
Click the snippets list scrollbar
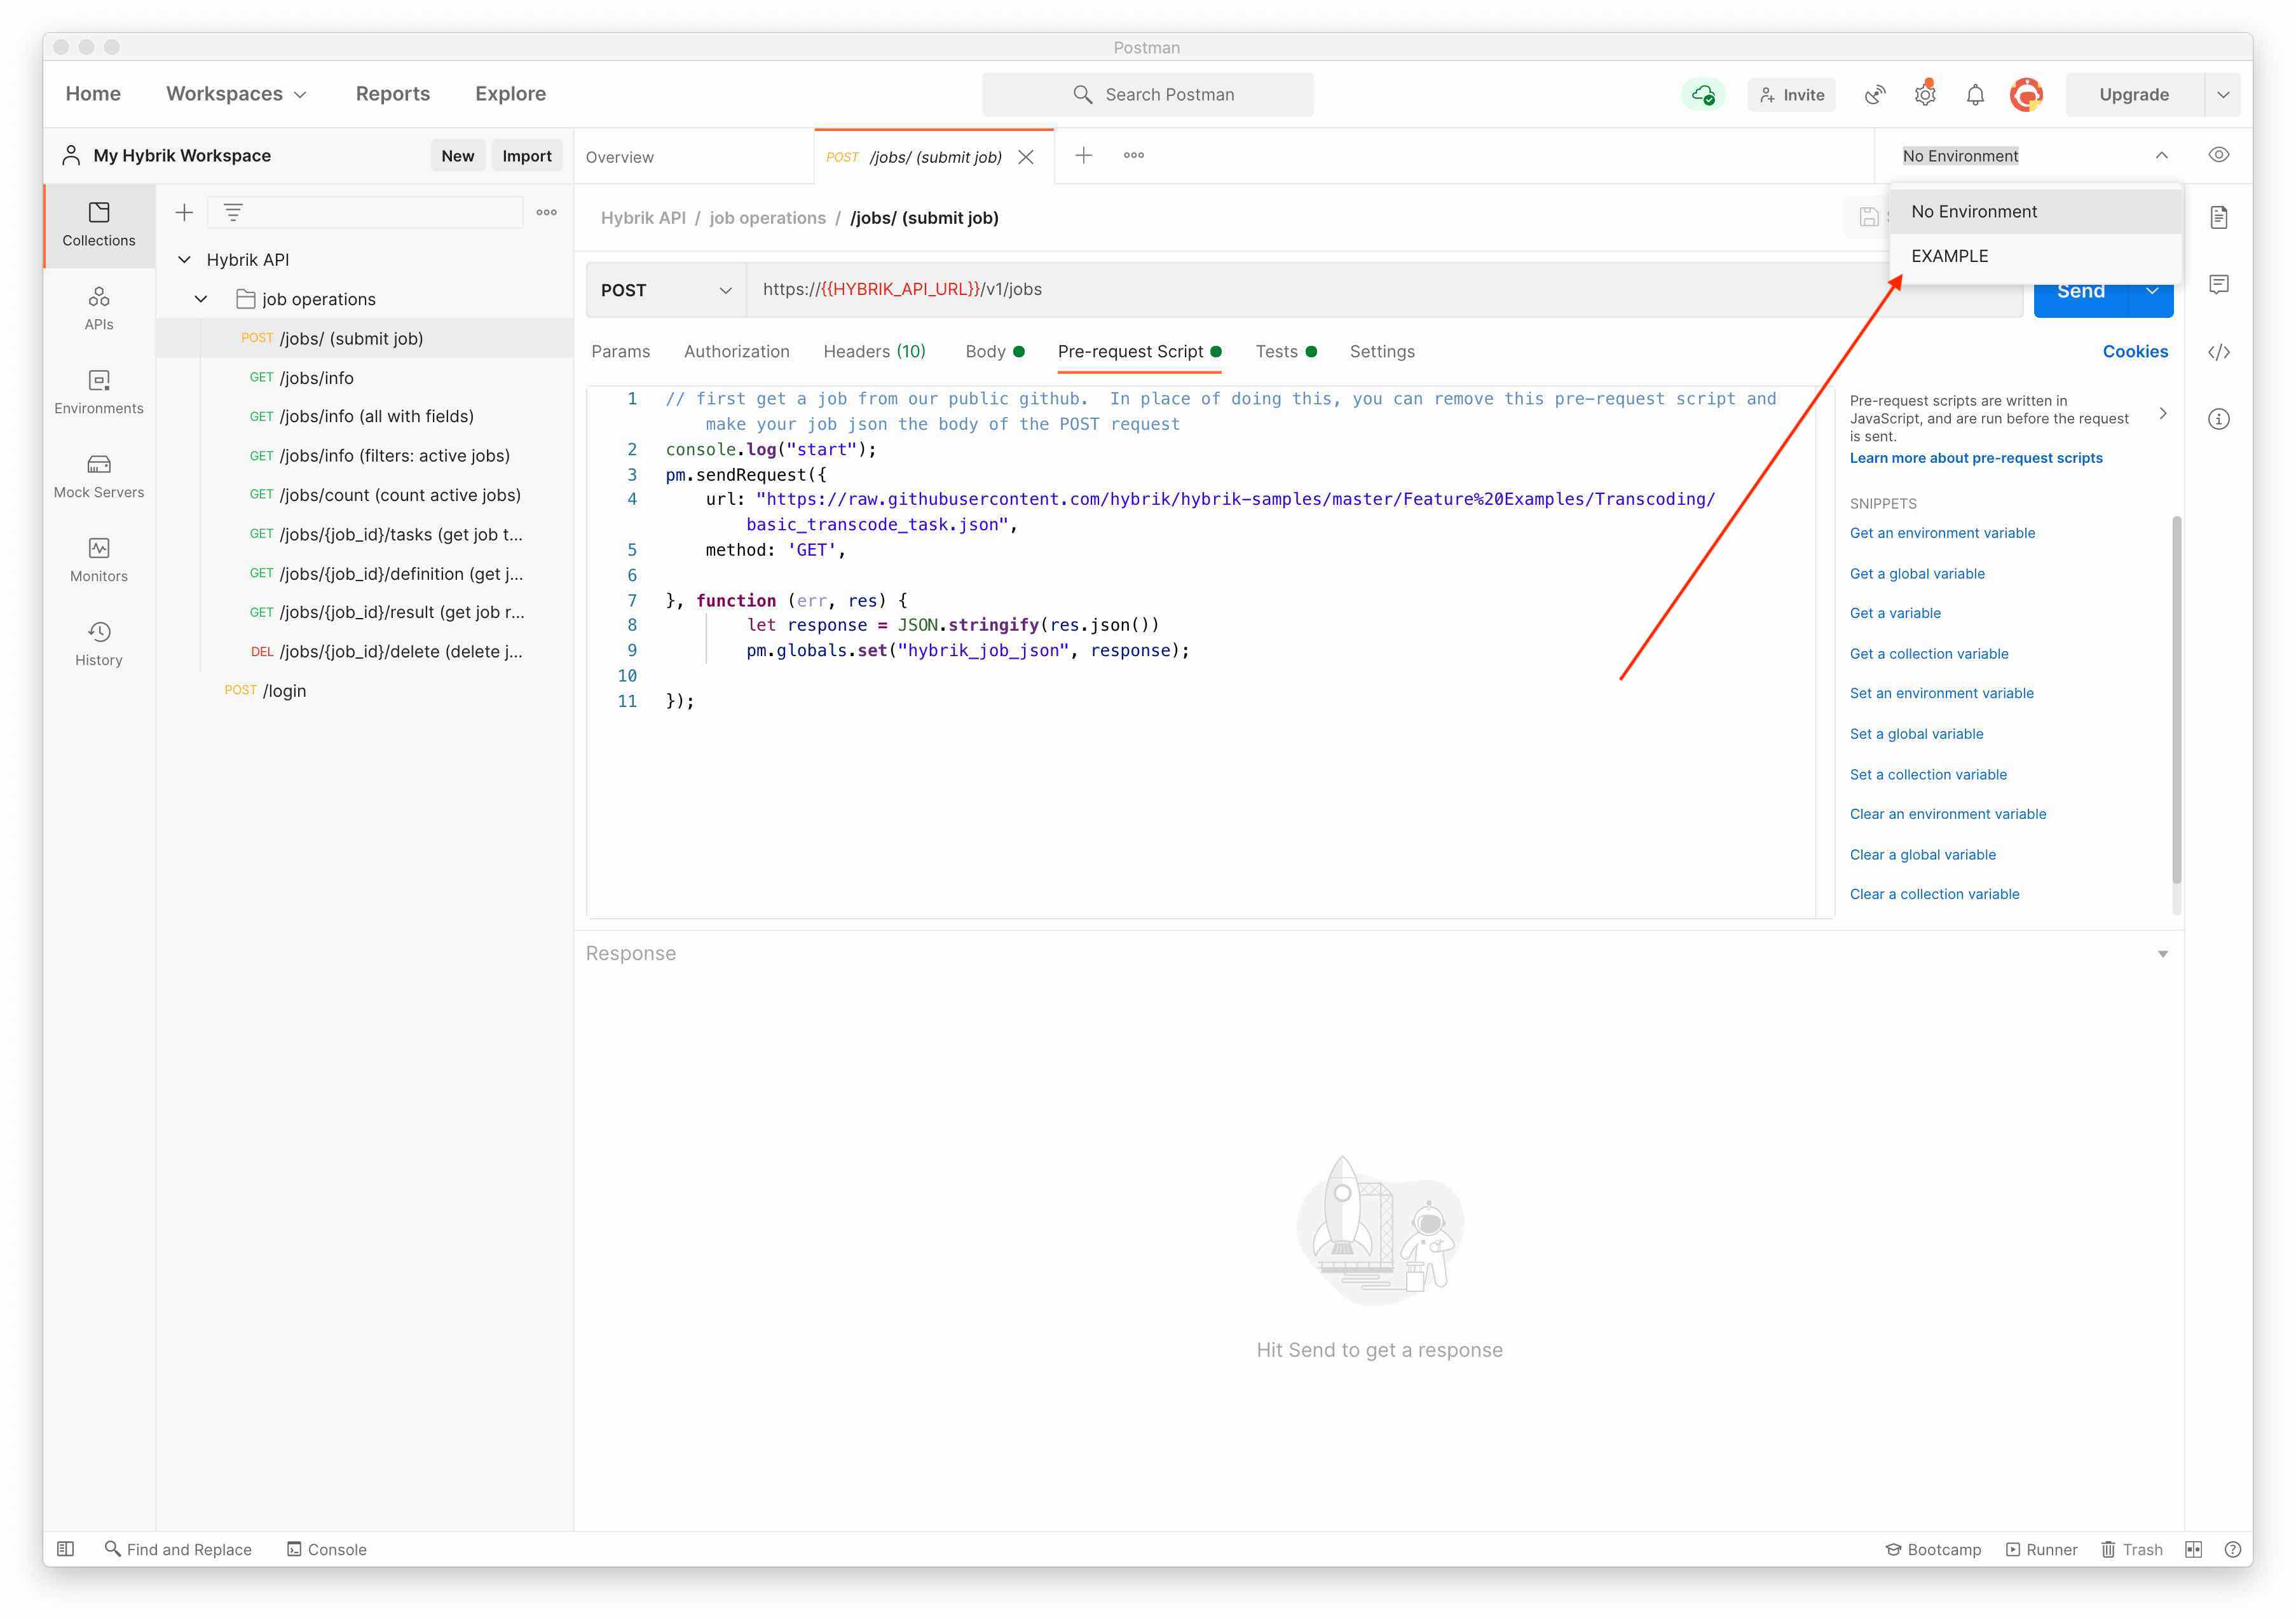point(2176,700)
